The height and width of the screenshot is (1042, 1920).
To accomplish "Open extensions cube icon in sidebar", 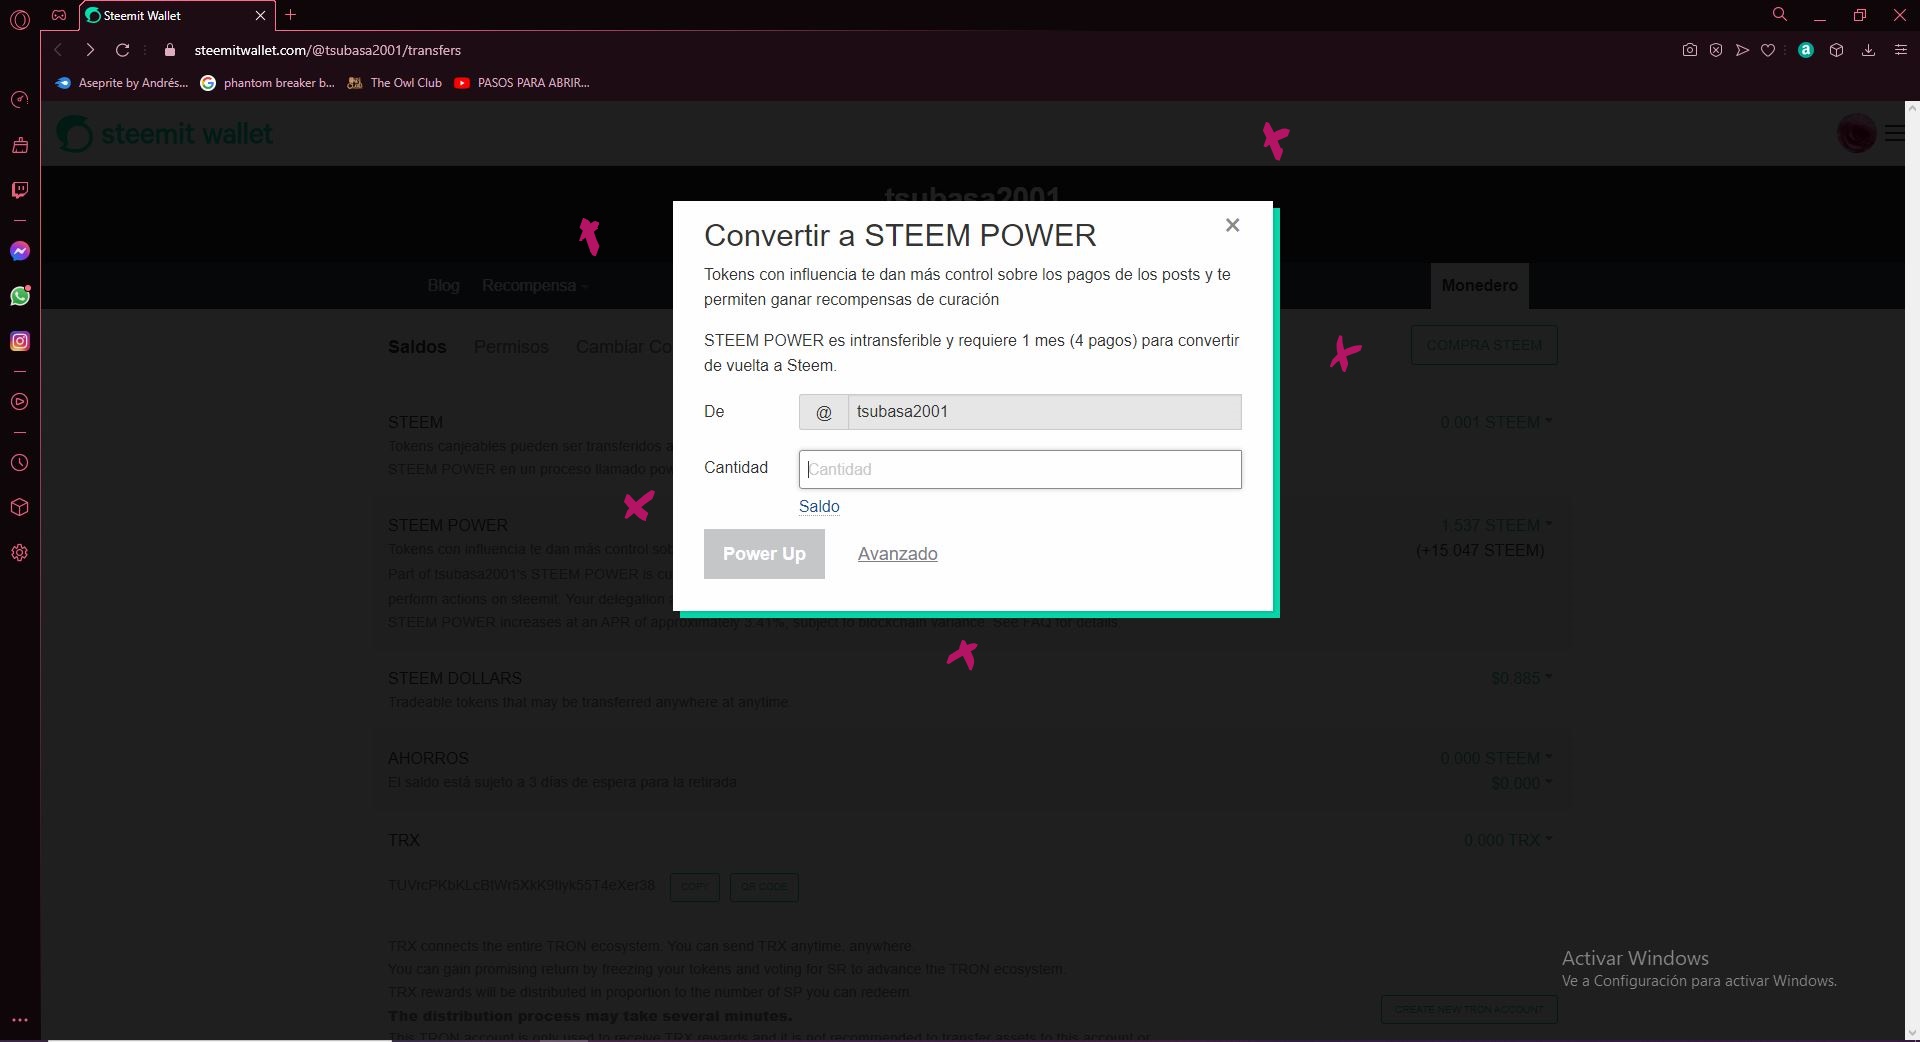I will [19, 508].
